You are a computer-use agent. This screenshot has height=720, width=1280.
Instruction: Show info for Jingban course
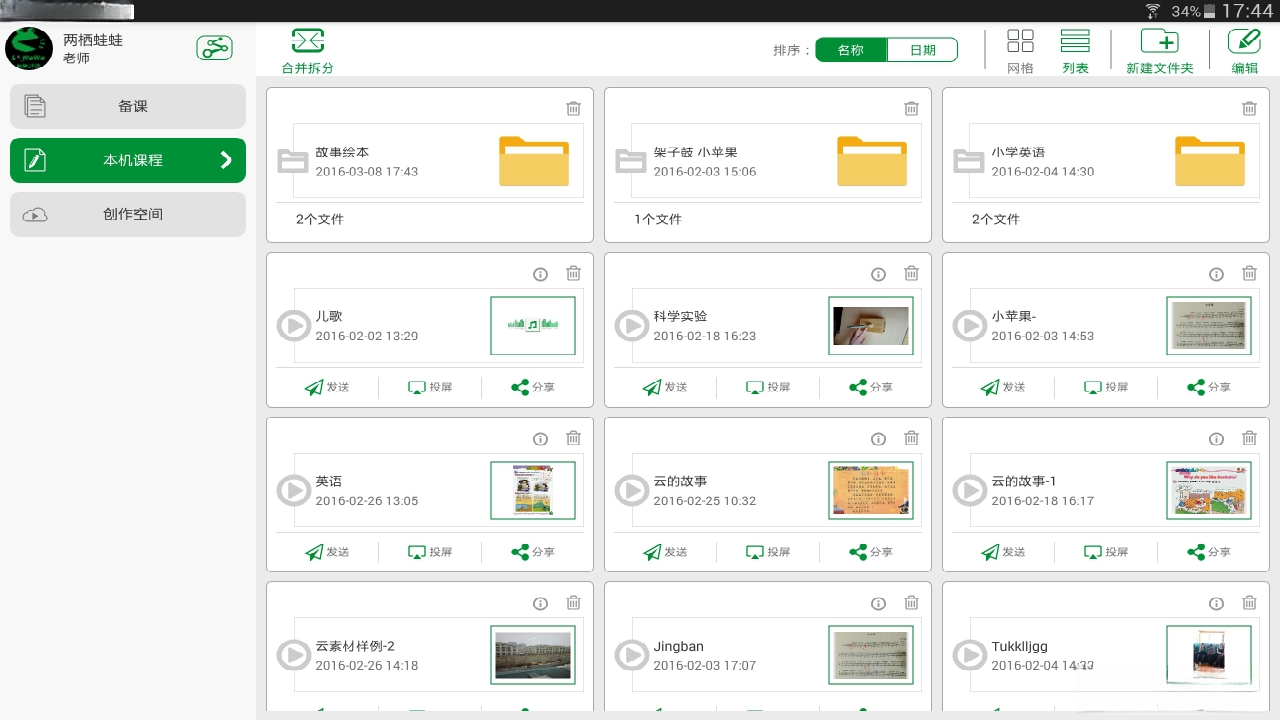point(879,603)
